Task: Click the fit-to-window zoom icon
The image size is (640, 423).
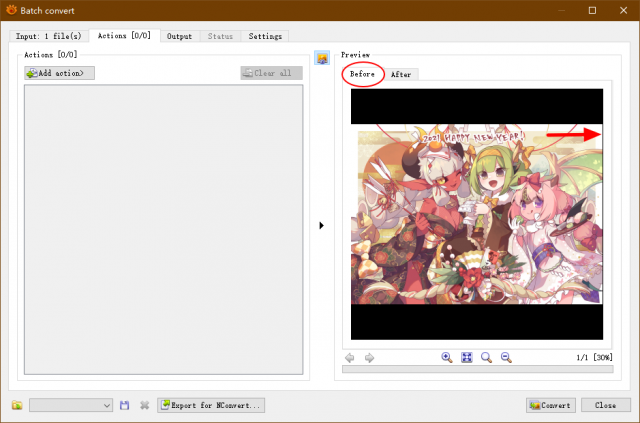Action: pyautogui.click(x=467, y=358)
